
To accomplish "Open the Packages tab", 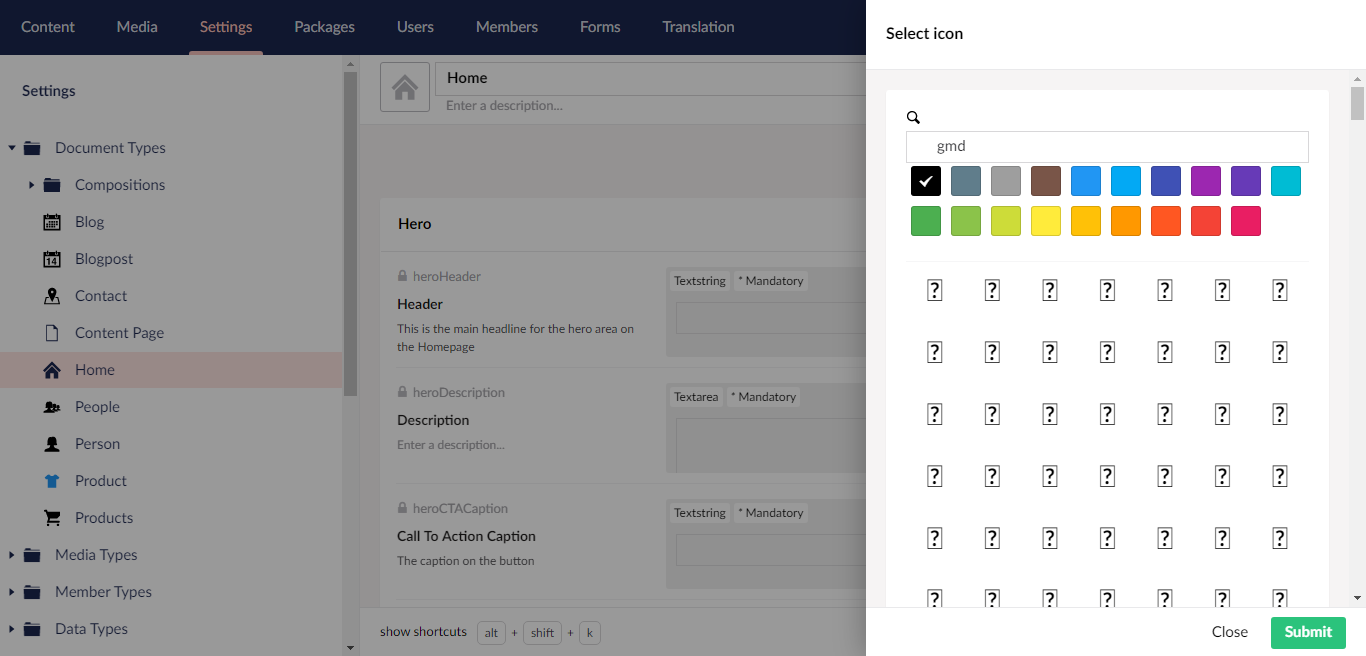I will [324, 27].
